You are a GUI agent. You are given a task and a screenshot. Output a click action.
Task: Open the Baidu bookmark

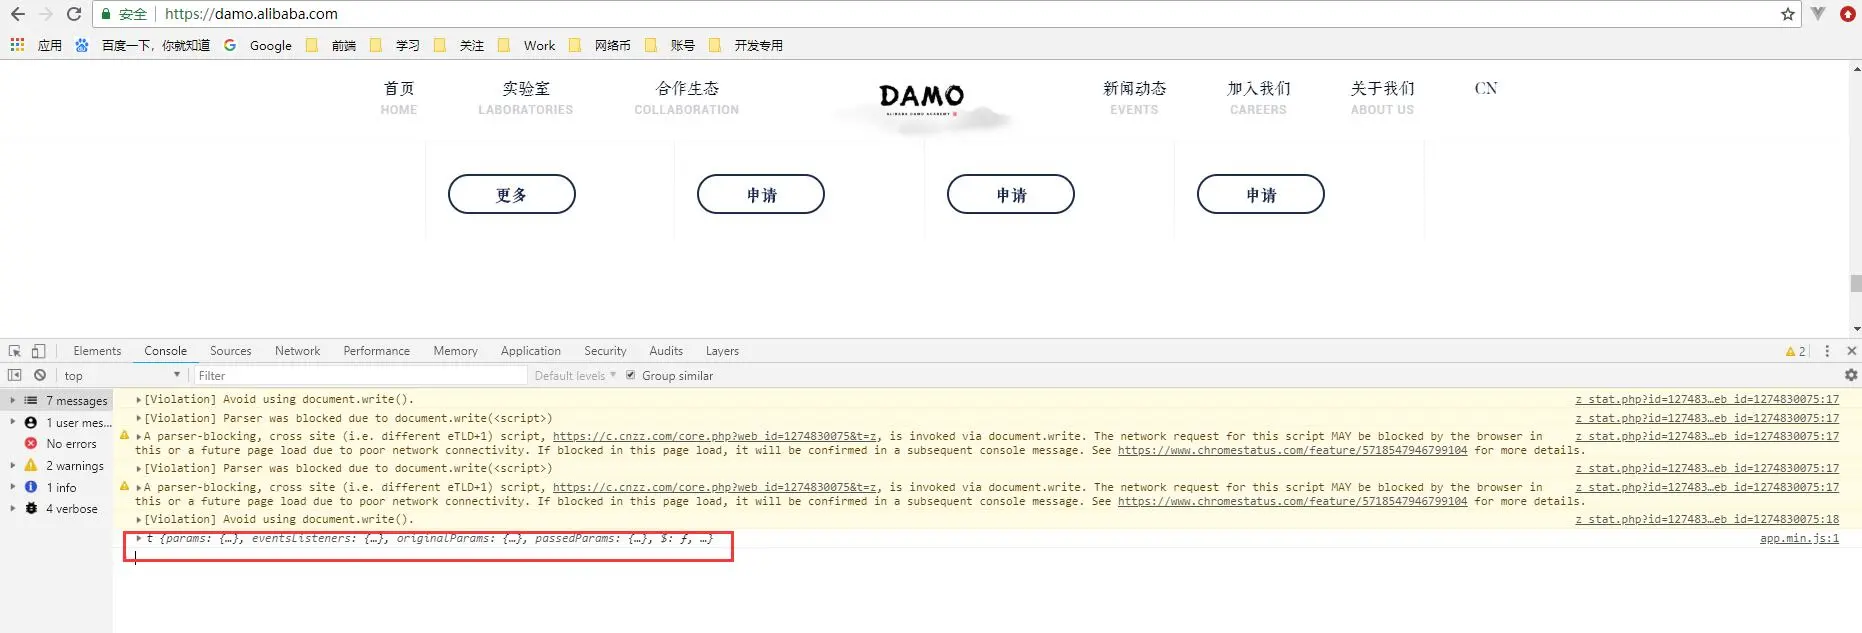(142, 45)
